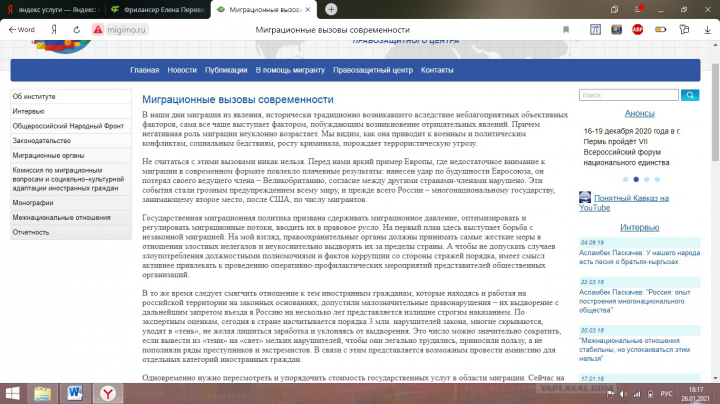Open the reader mode extension icon
Screen dimensions: 720x404
point(595,30)
